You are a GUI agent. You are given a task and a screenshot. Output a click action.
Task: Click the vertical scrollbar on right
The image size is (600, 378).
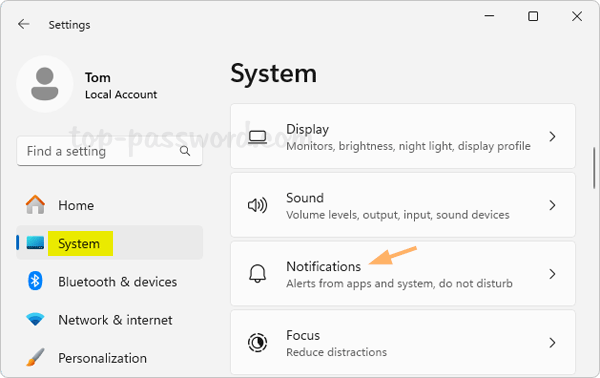click(x=594, y=168)
